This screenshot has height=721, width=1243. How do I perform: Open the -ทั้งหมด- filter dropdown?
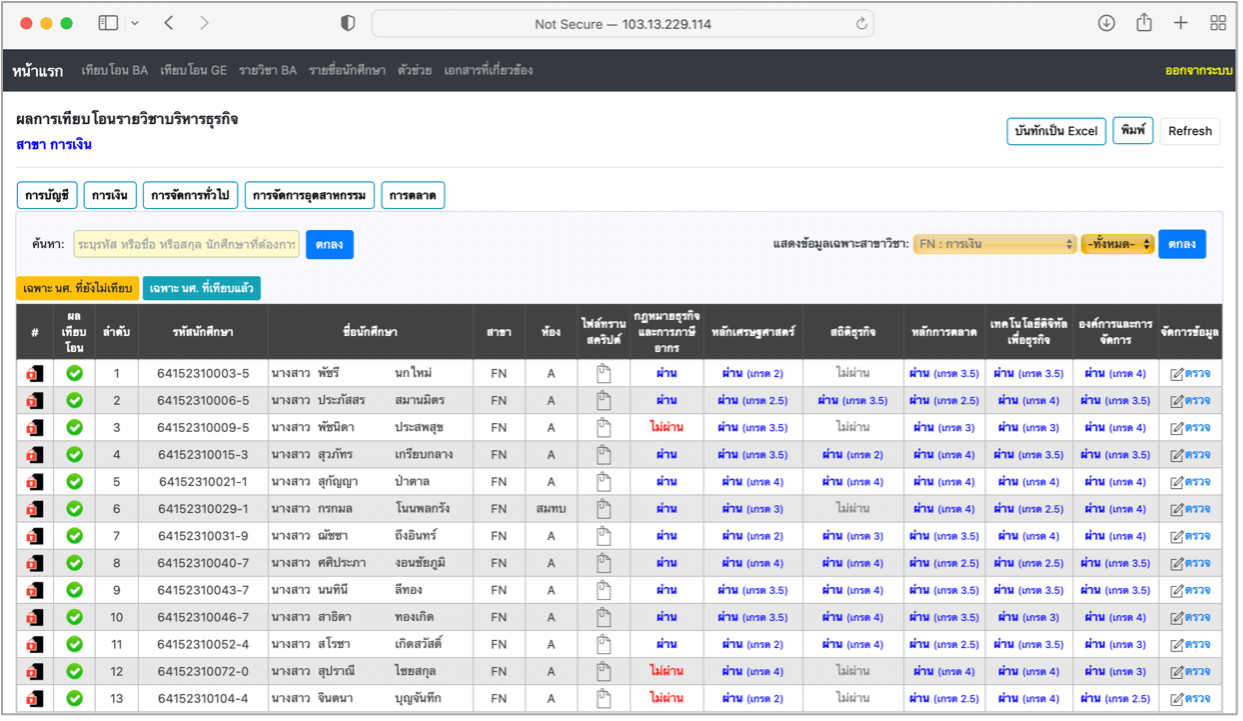tap(1117, 244)
